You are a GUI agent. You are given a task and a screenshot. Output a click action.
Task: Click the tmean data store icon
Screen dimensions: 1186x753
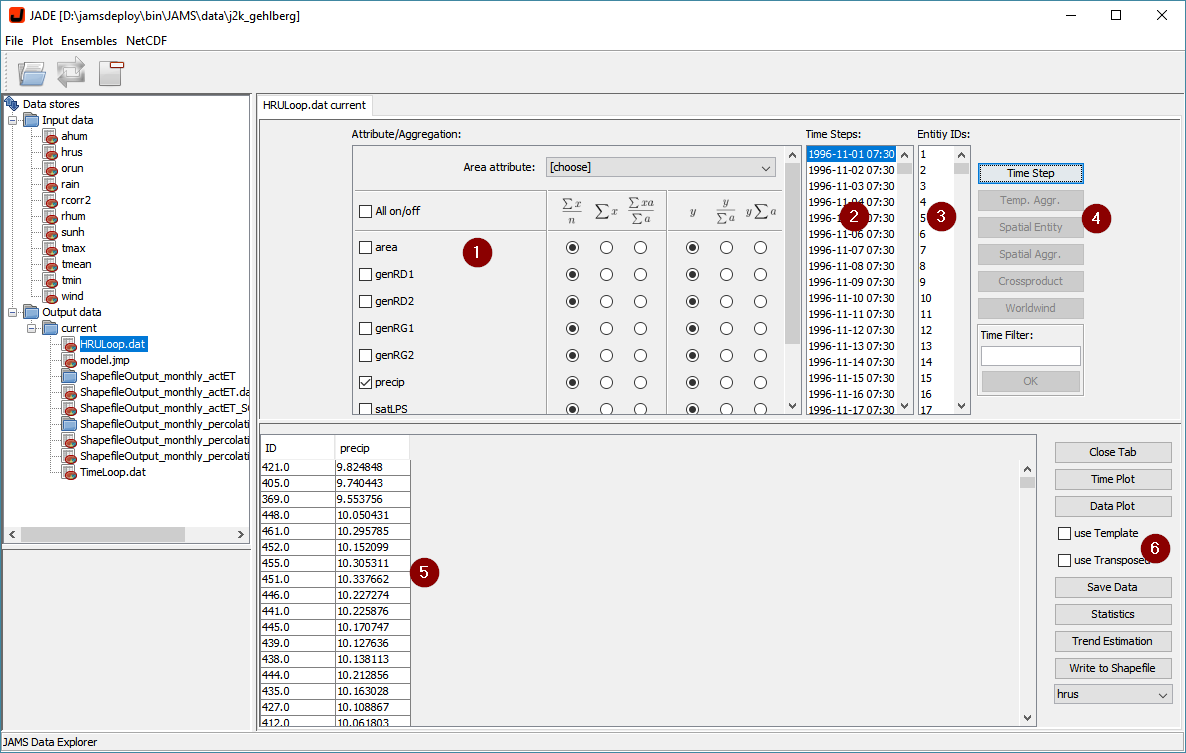click(50, 264)
